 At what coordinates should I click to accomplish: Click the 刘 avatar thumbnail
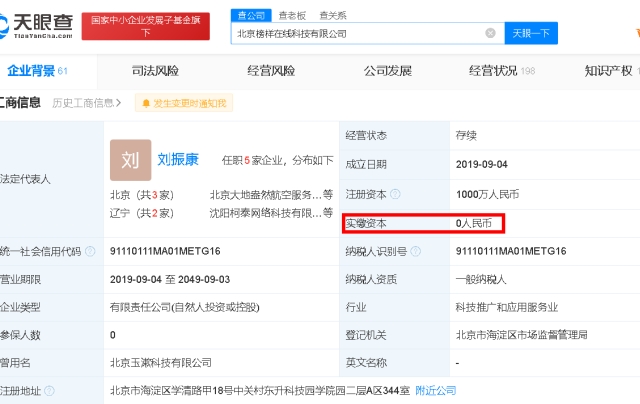(130, 160)
